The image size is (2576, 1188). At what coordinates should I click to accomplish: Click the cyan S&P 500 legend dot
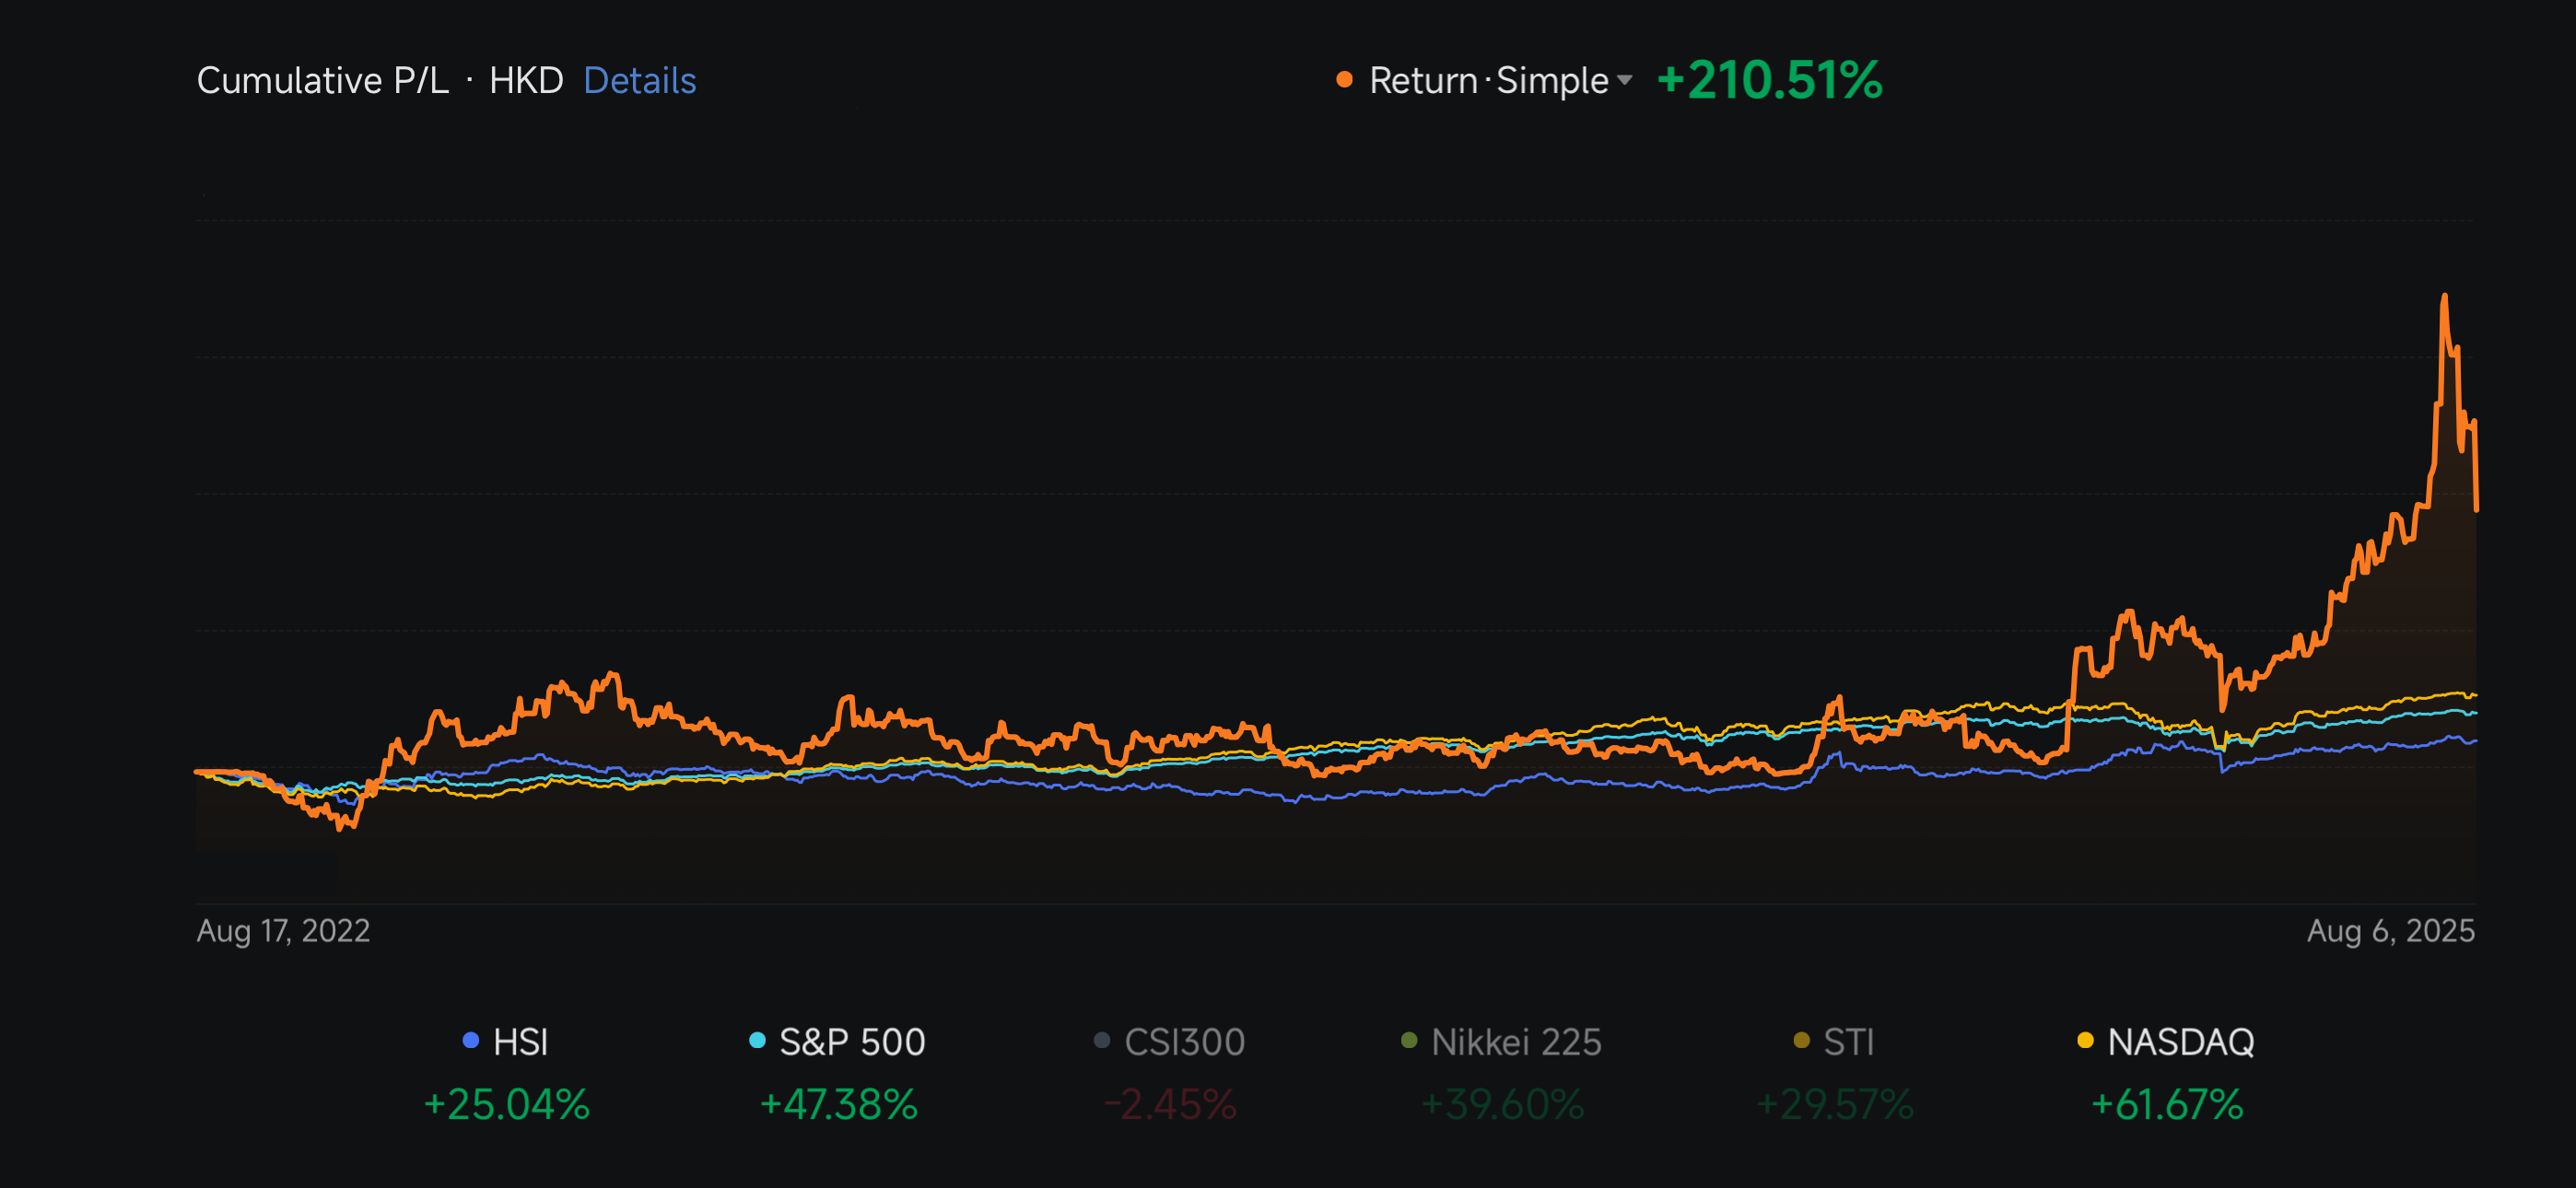757,1040
